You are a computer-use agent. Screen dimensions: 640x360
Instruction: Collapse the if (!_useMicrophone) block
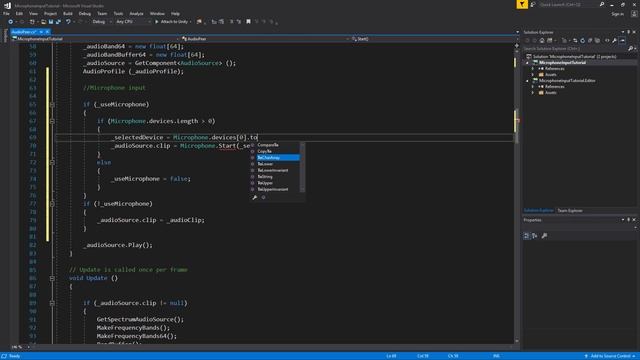click(x=52, y=204)
